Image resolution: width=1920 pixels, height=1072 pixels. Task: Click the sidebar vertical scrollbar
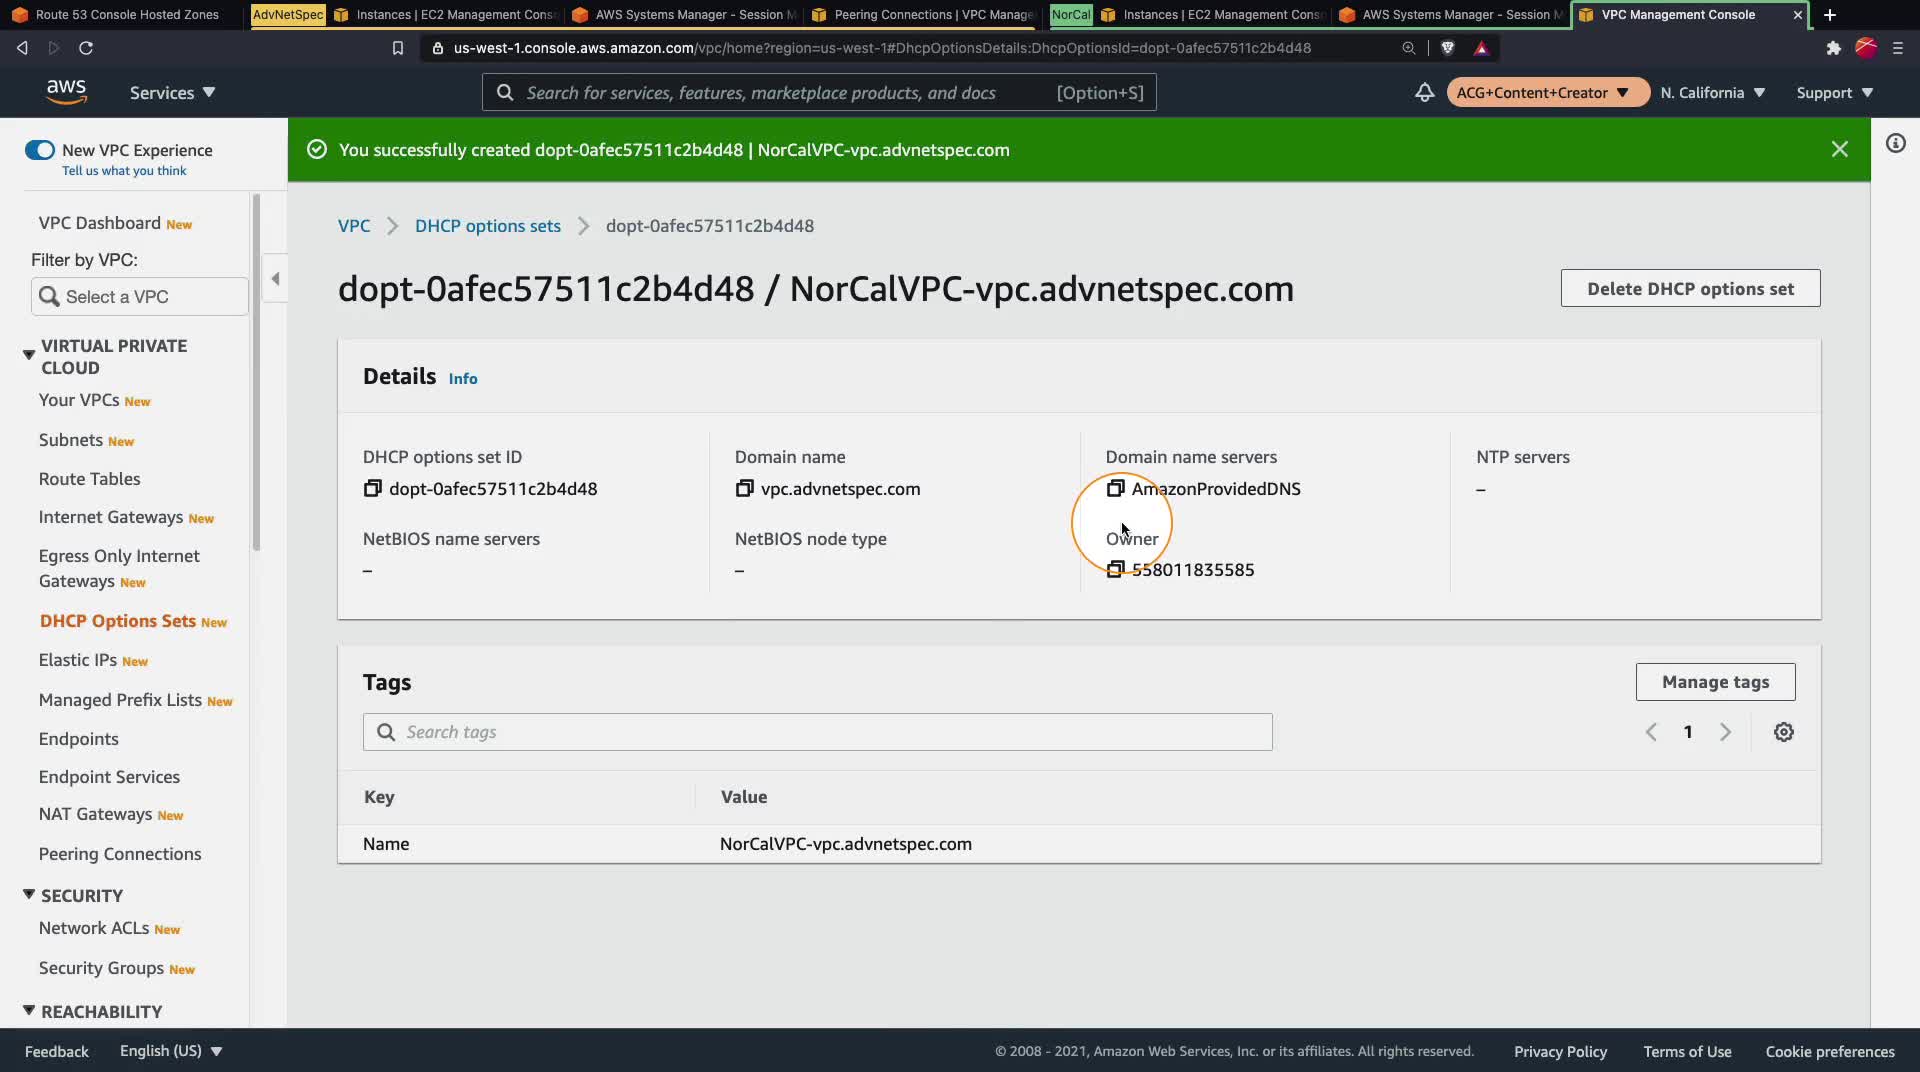(x=257, y=372)
